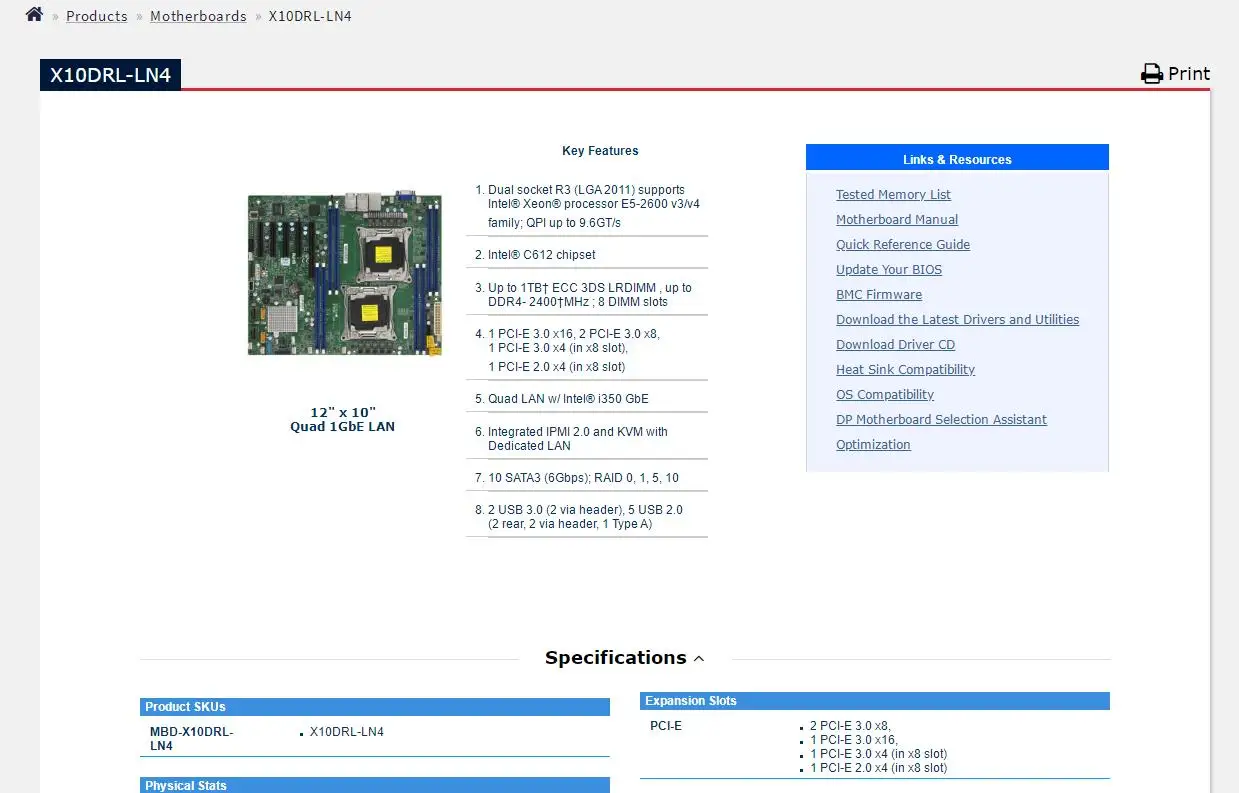Image resolution: width=1239 pixels, height=793 pixels.
Task: Click the printer icon next to Print
Action: [1152, 74]
